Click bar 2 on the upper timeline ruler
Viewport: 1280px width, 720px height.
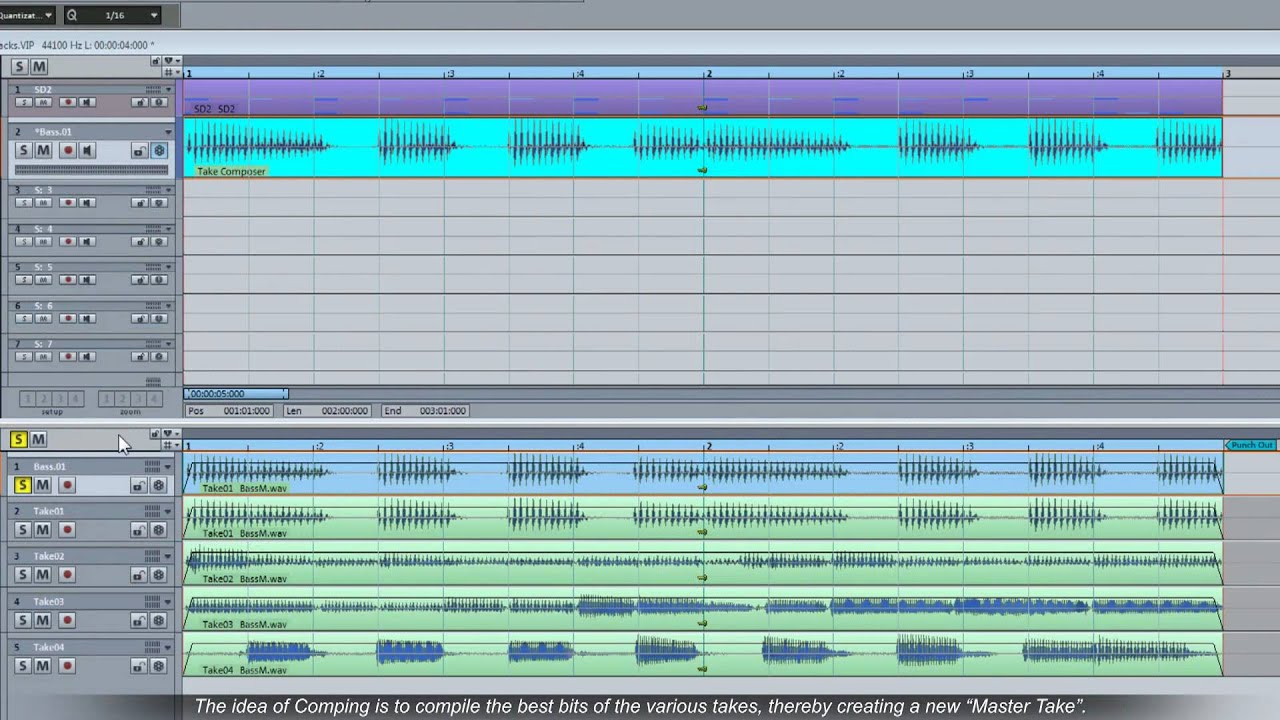709,74
